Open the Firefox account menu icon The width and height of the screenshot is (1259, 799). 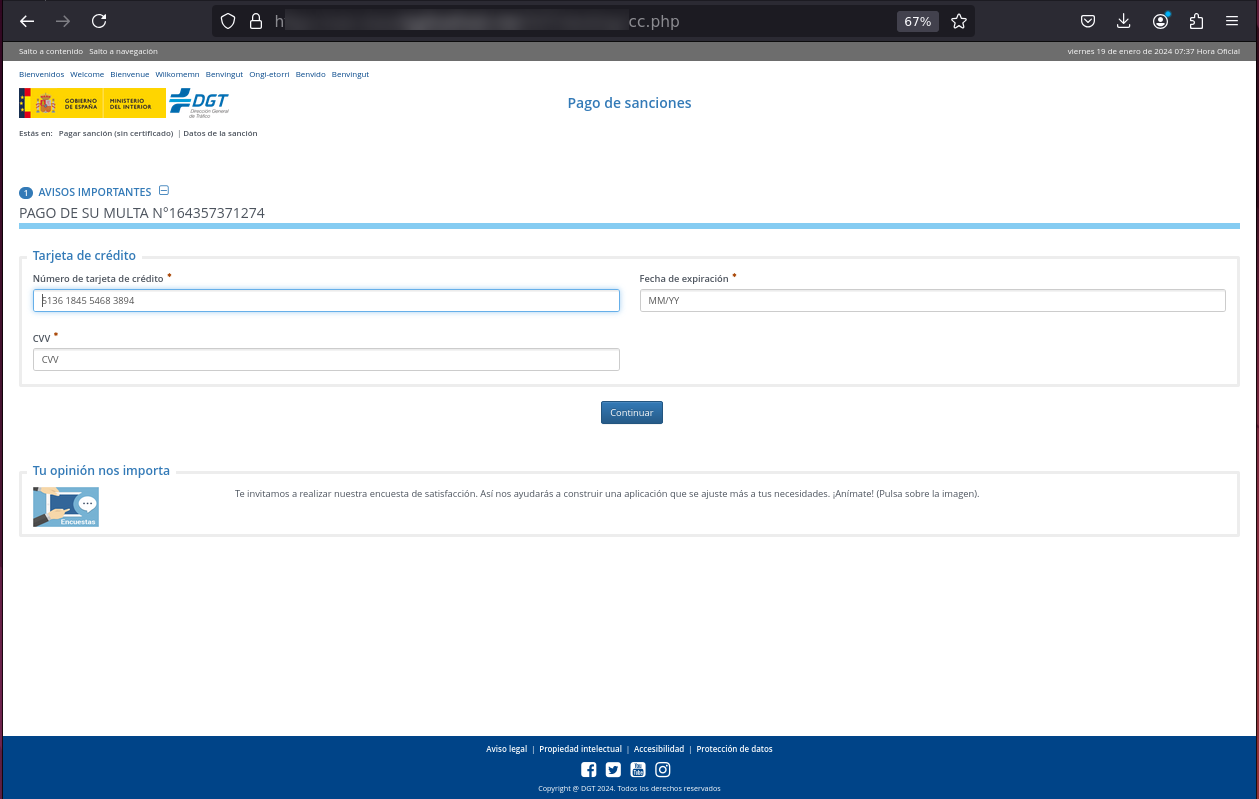tap(1160, 21)
